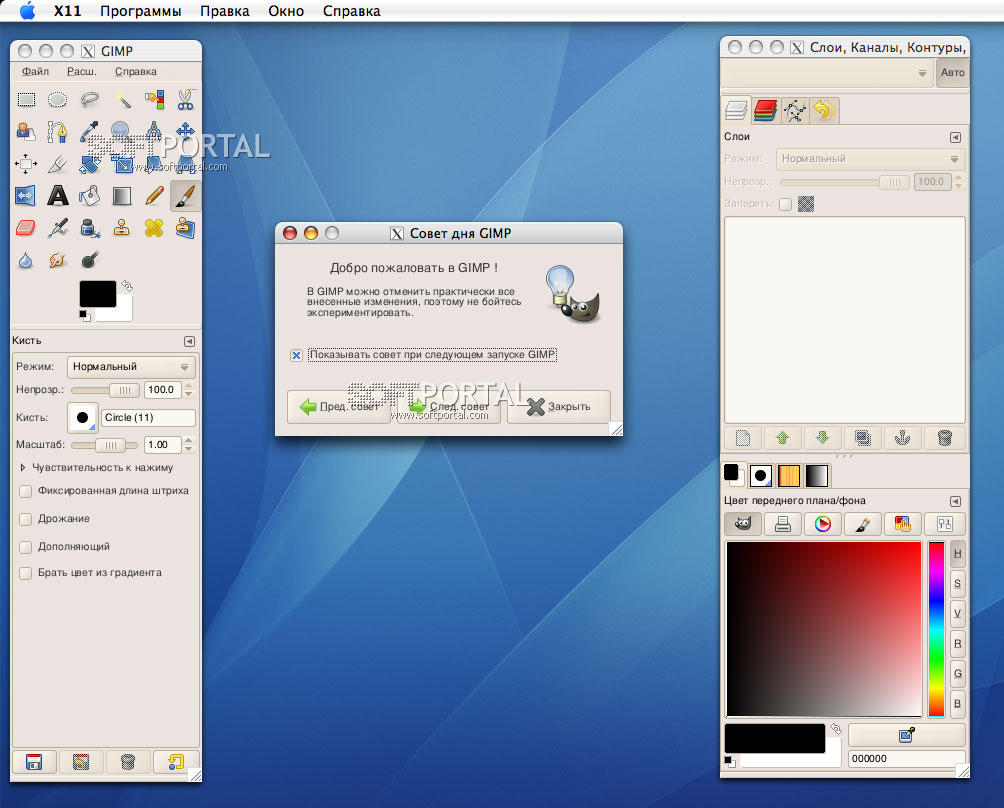Select the Text tool

[59, 195]
